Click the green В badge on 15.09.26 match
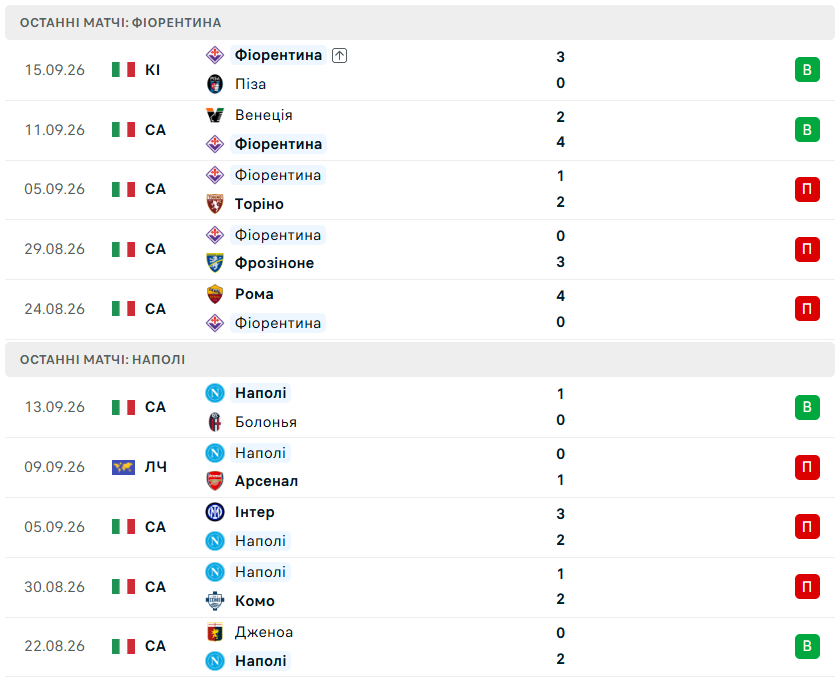This screenshot has width=838, height=680. point(807,69)
